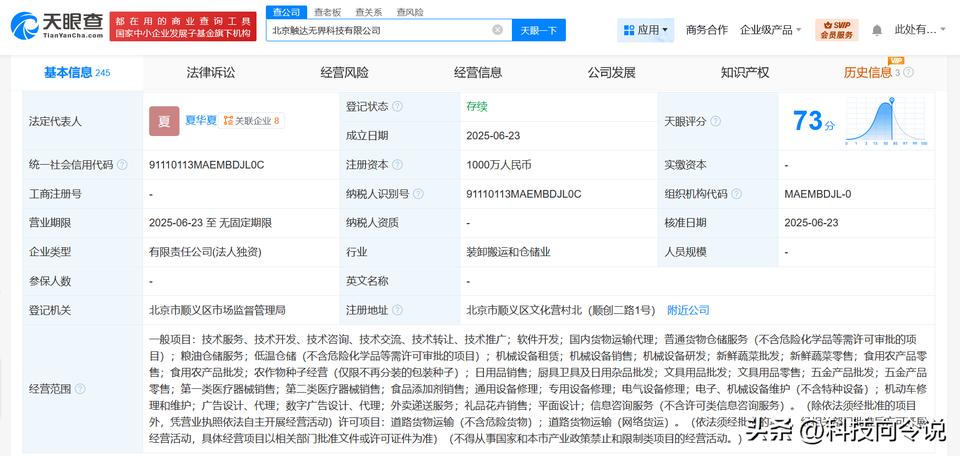The image size is (960, 456).
Task: Click credit code 91110113MAEMBDJL0C in 统一社会信用代码 row
Action: point(206,165)
